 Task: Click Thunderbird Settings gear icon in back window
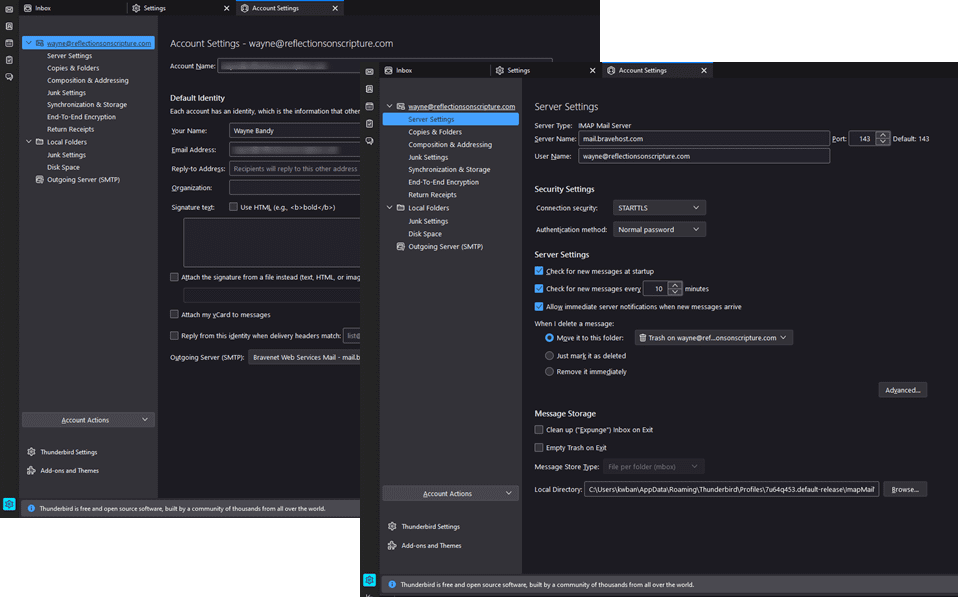point(31,452)
